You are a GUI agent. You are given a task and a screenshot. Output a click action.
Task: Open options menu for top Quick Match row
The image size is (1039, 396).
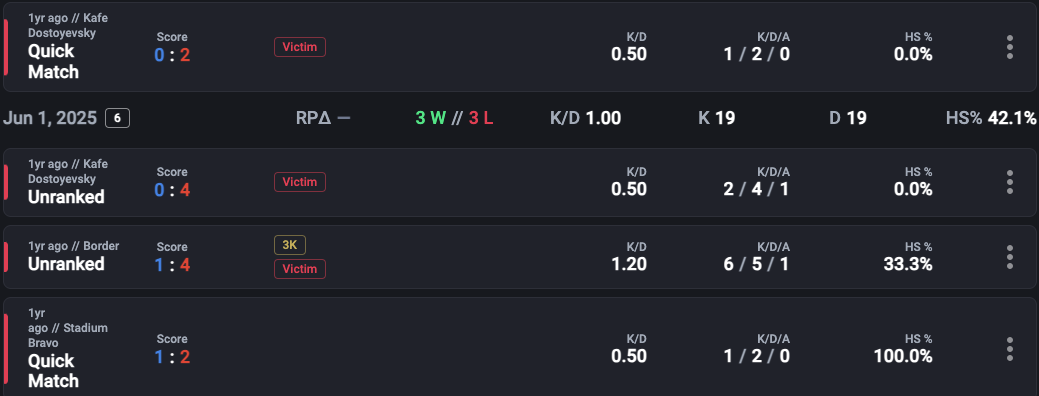(x=1009, y=47)
